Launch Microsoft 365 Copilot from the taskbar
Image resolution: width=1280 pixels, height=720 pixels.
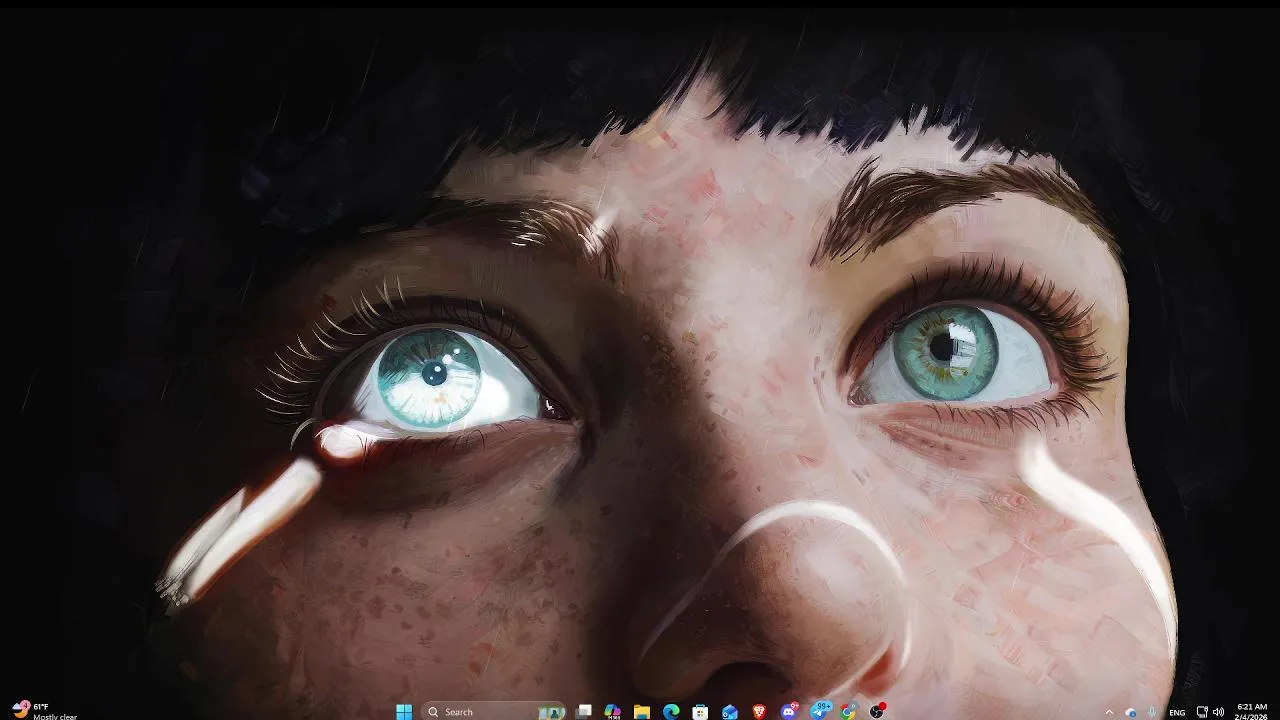613,712
